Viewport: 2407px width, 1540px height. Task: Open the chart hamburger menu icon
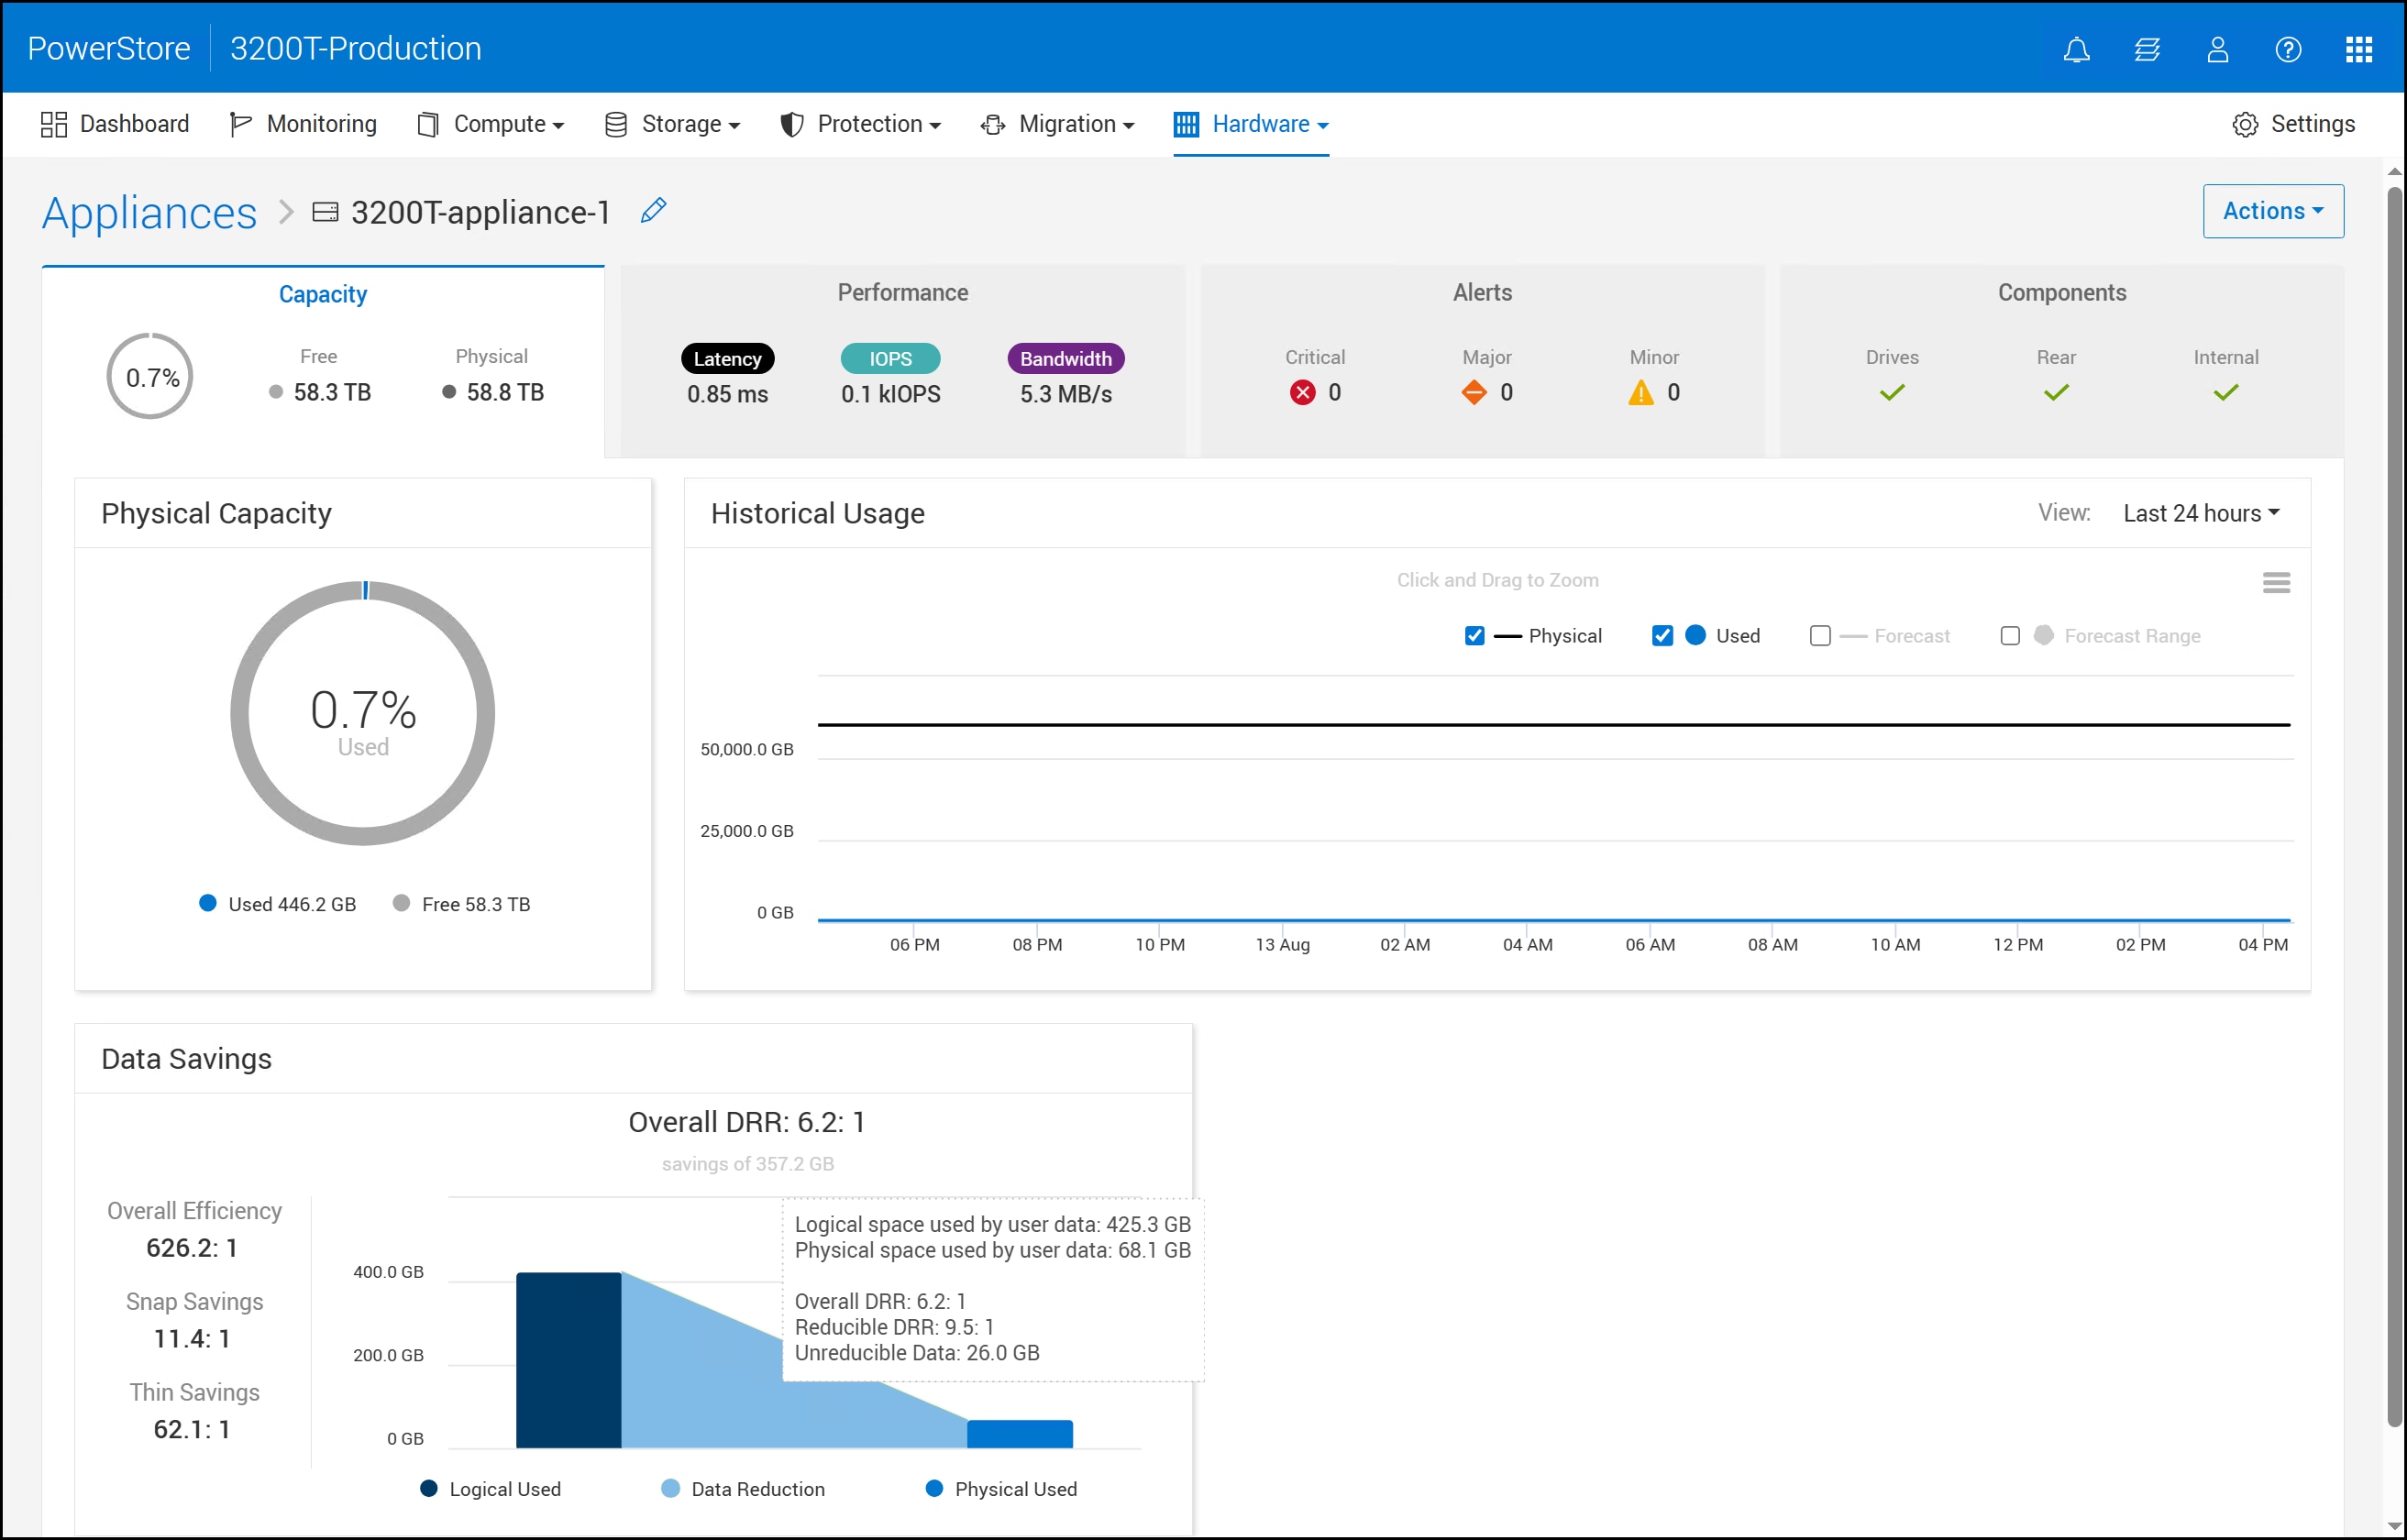[x=2276, y=582]
